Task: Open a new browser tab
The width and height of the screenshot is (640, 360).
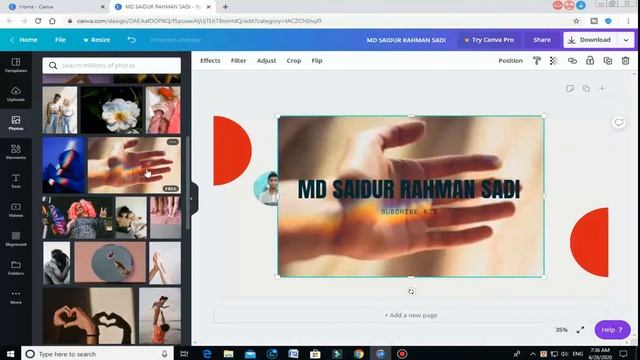Action: (225, 7)
